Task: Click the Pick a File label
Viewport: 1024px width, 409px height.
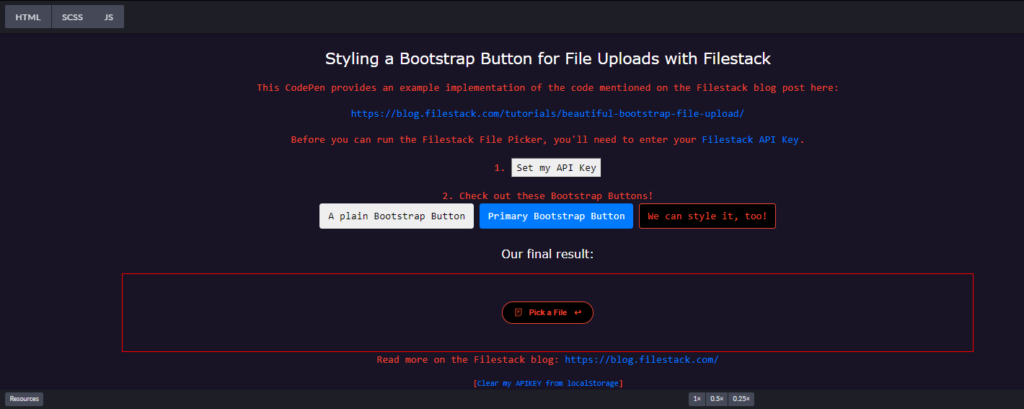Action: pyautogui.click(x=548, y=313)
